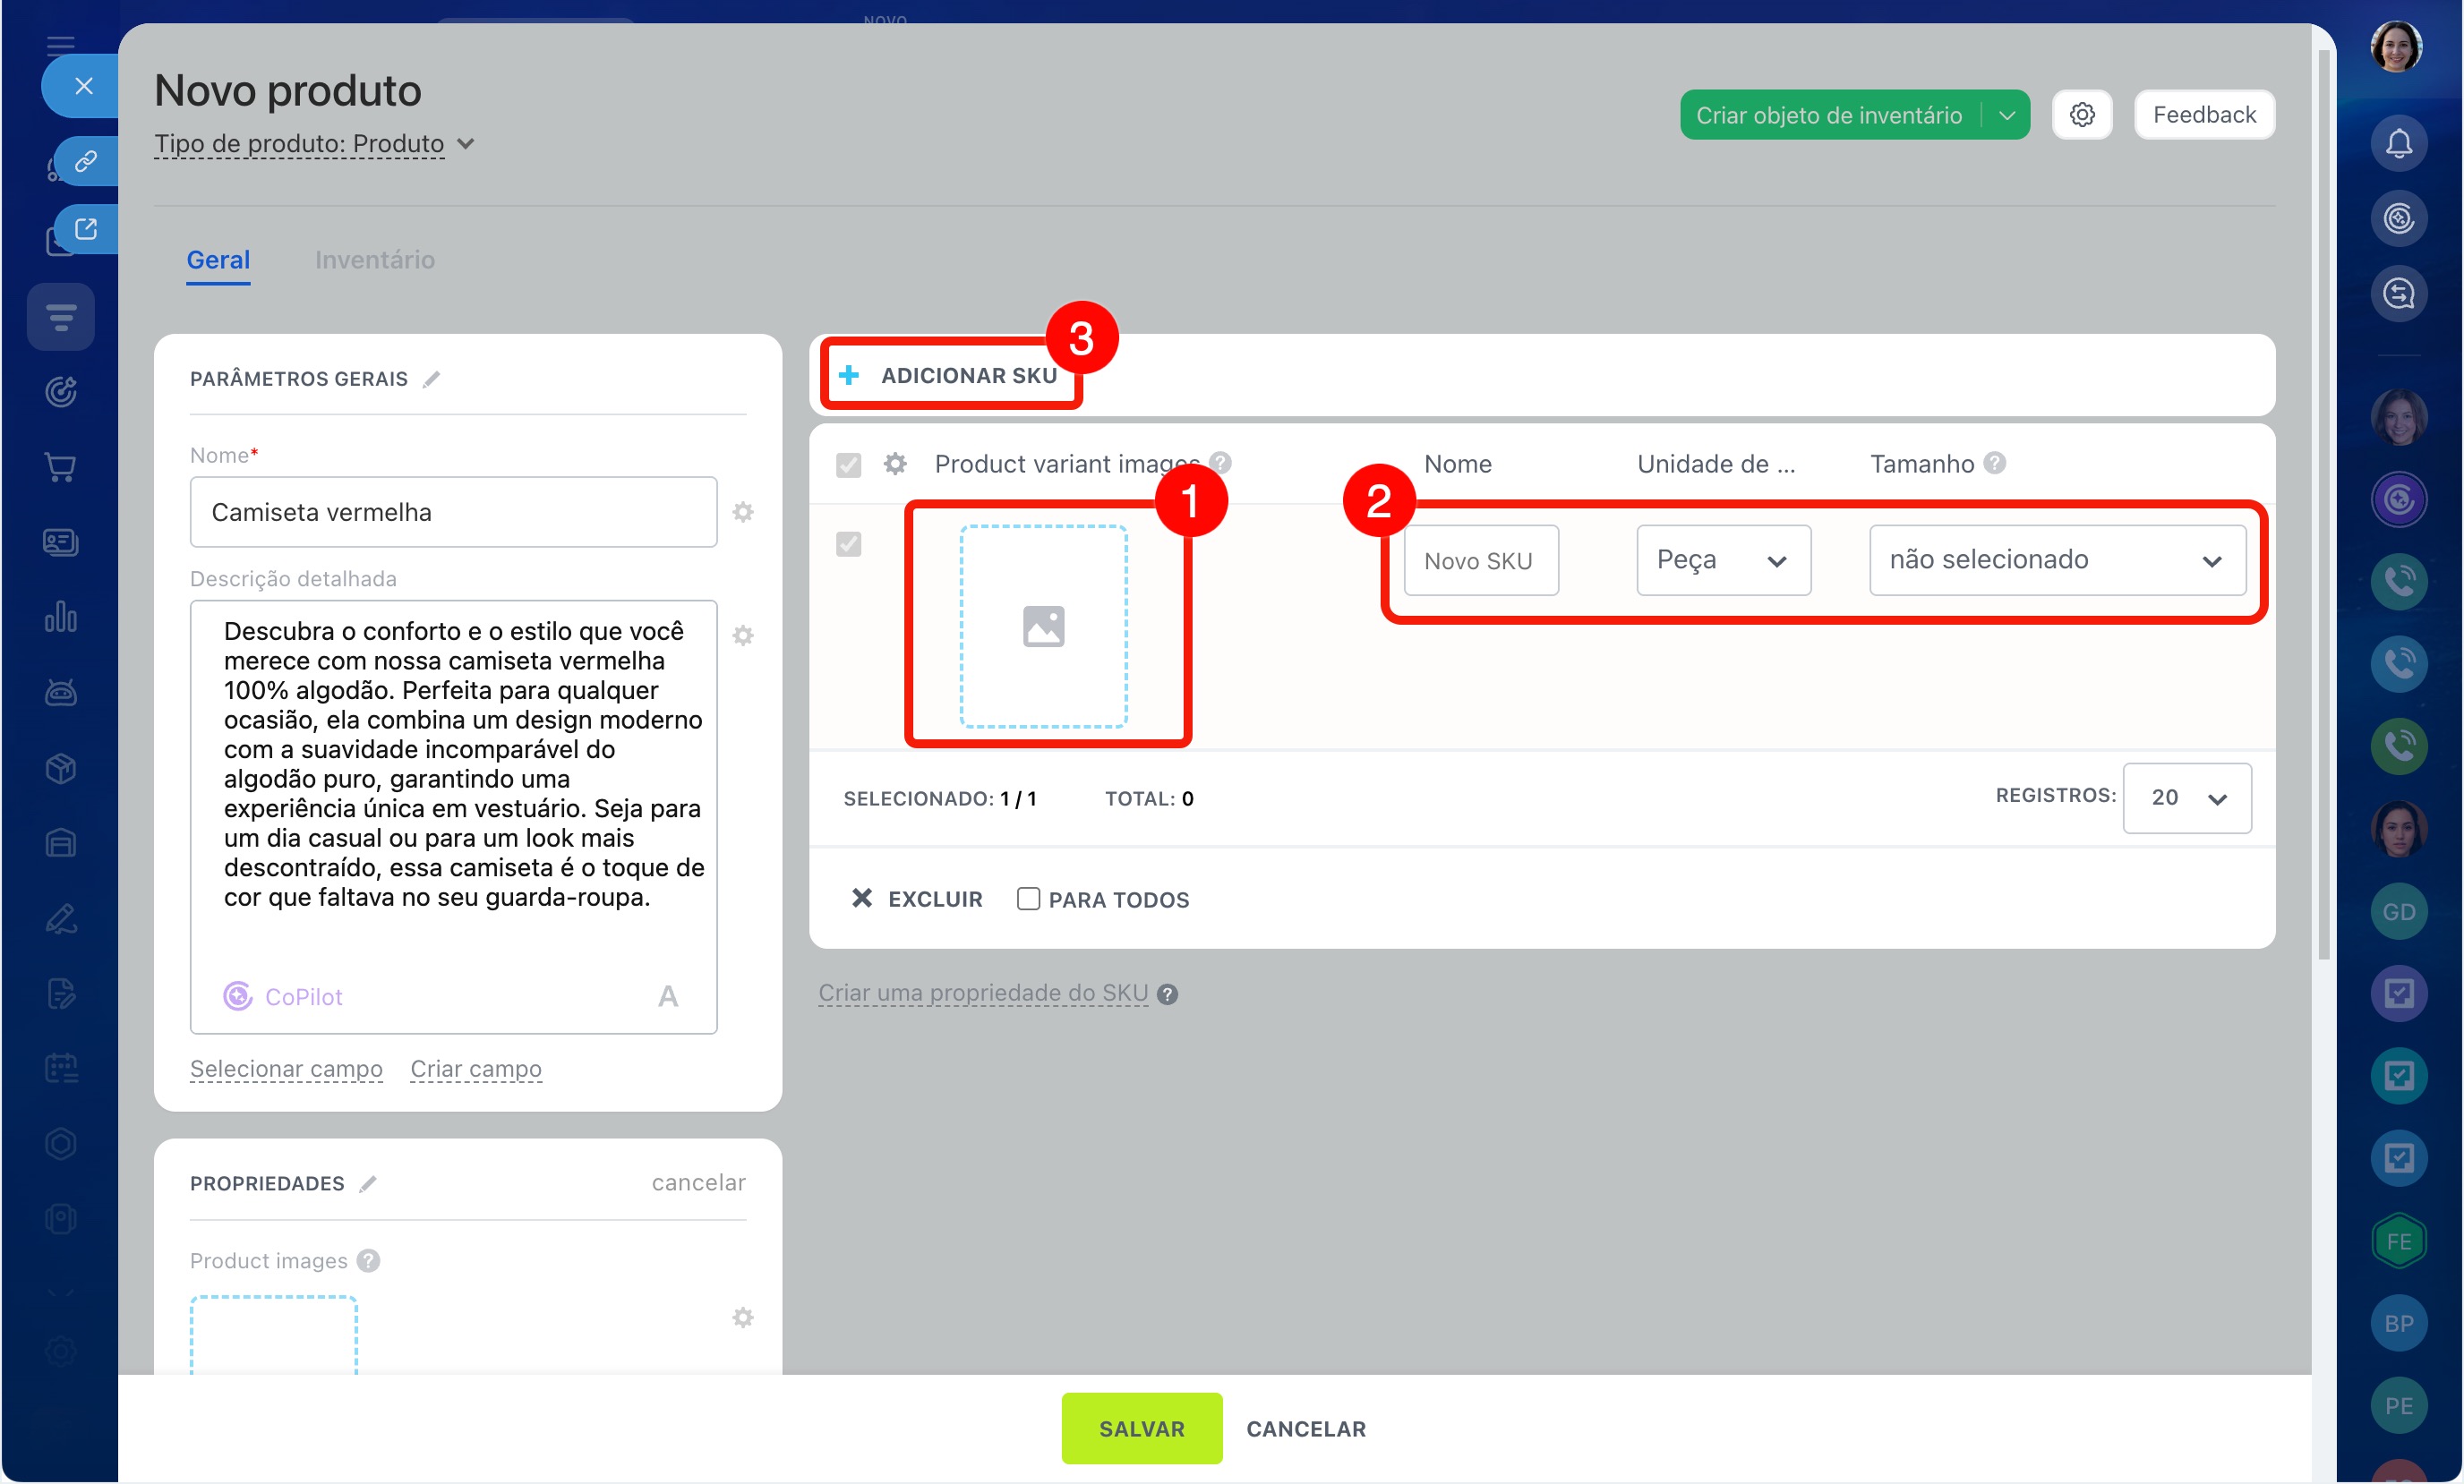2464x1484 pixels.
Task: Open SKU grid column settings gear
Action: (x=895, y=464)
